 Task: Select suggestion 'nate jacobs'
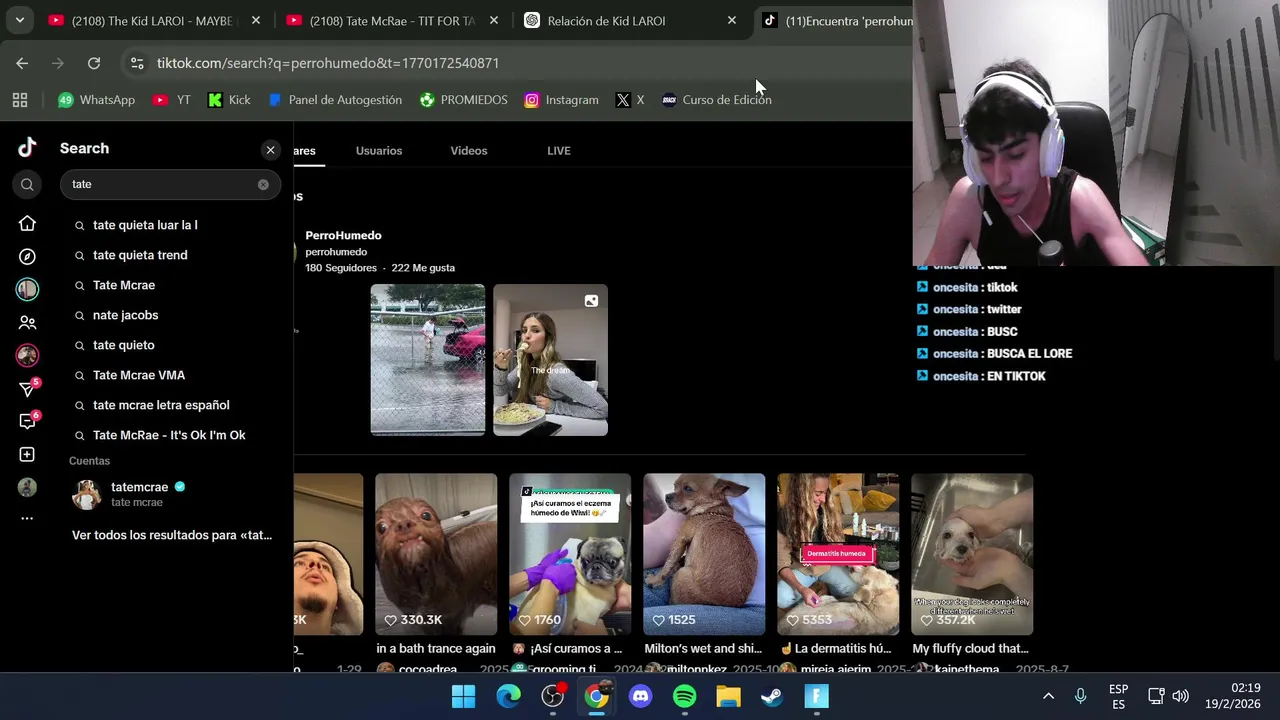click(125, 315)
